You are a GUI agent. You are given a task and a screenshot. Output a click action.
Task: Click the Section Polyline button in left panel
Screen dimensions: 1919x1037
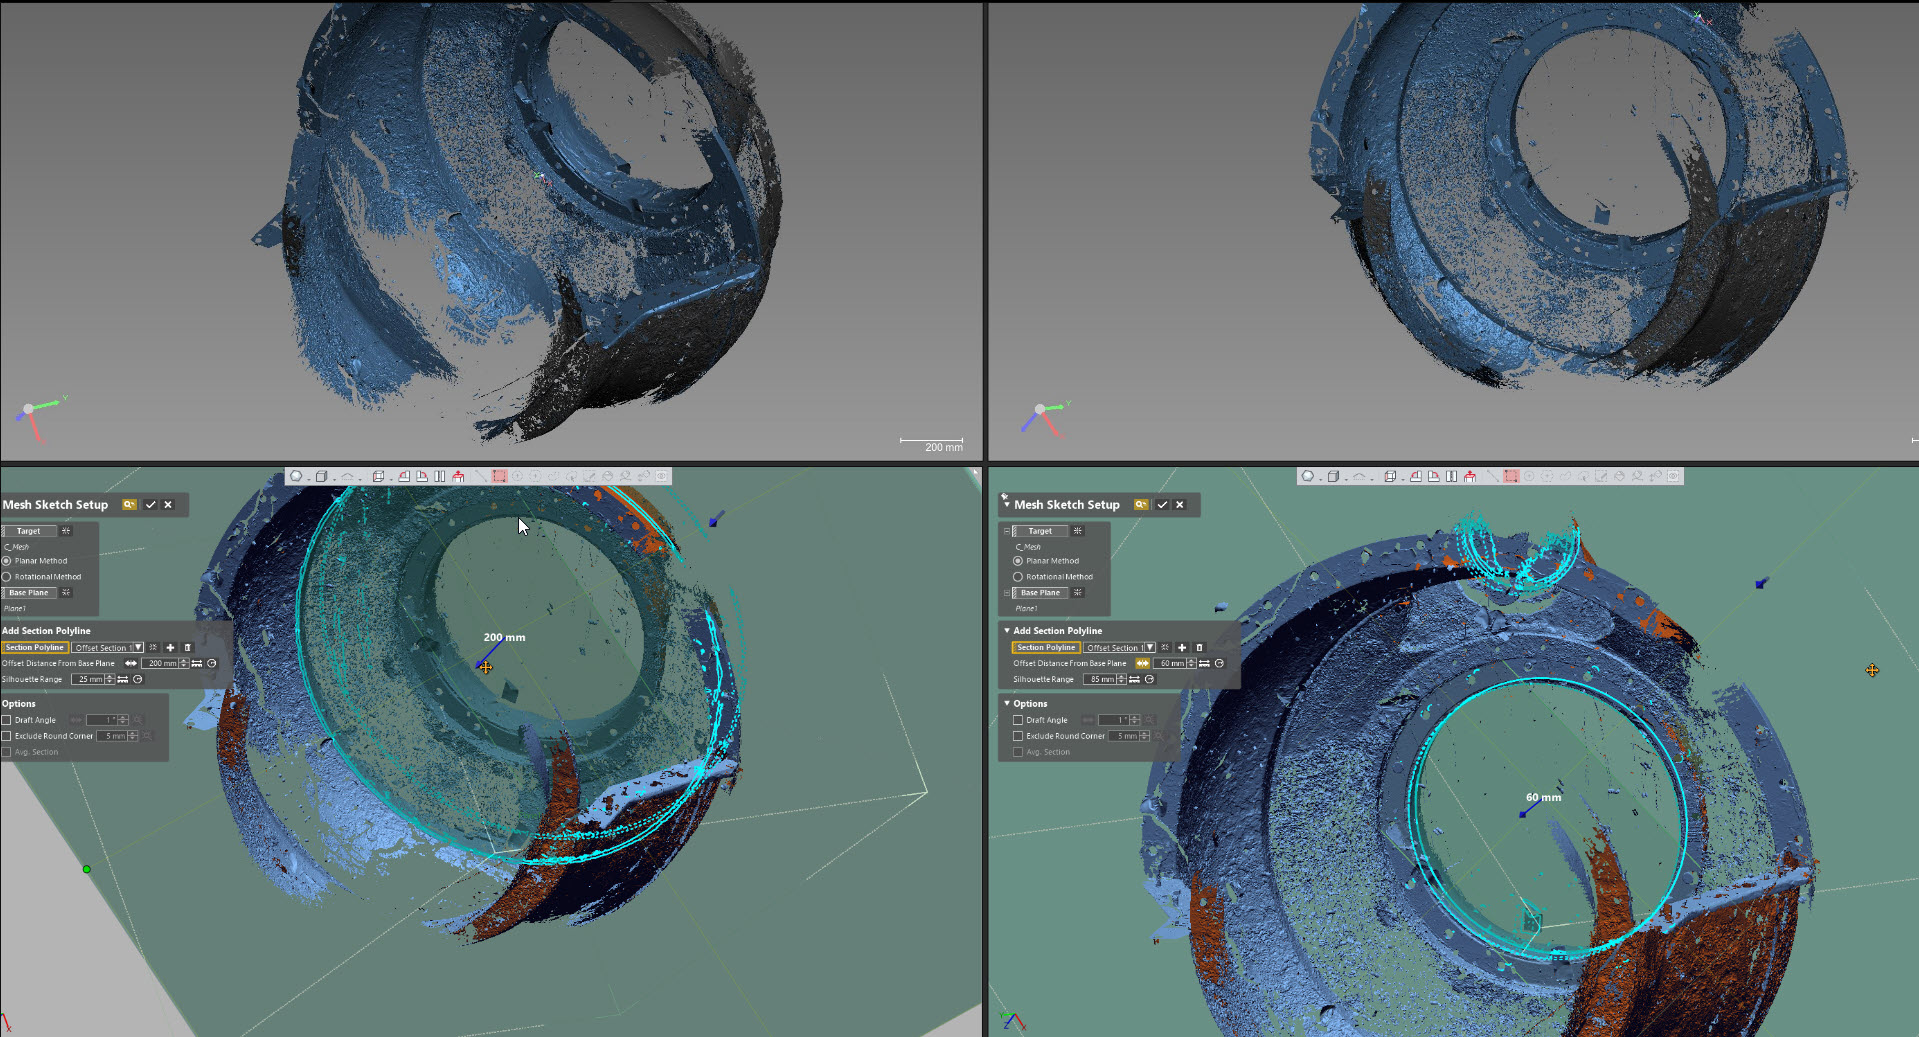35,648
